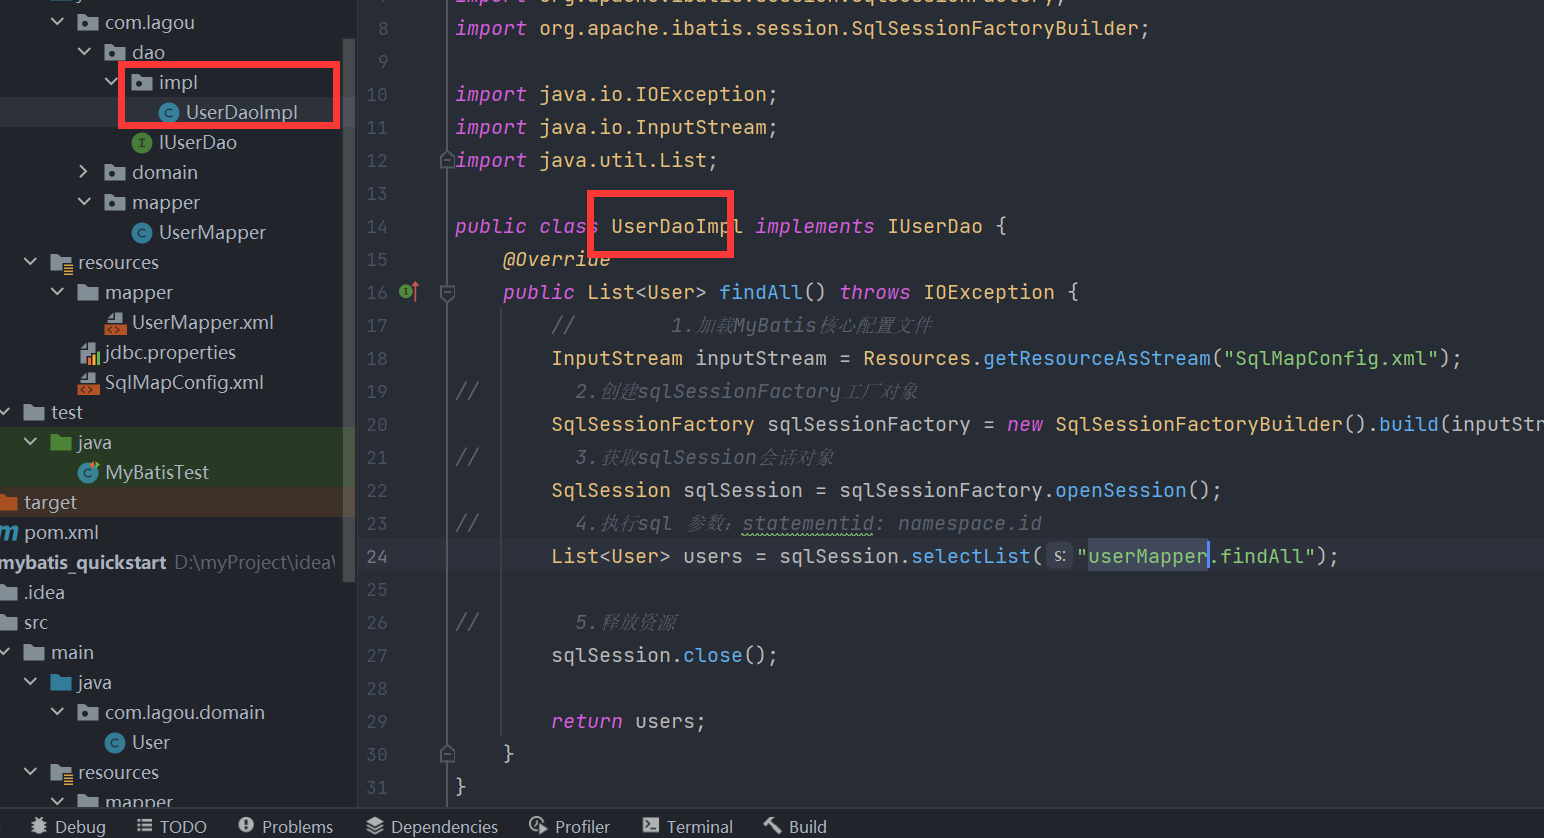
Task: Click 'return users;' on line 29
Action: pos(628,722)
